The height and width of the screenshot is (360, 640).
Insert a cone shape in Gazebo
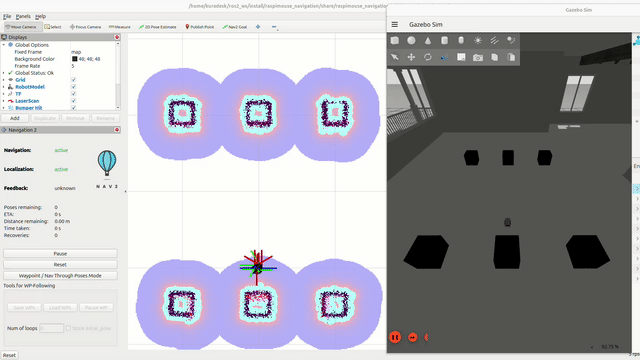428,40
